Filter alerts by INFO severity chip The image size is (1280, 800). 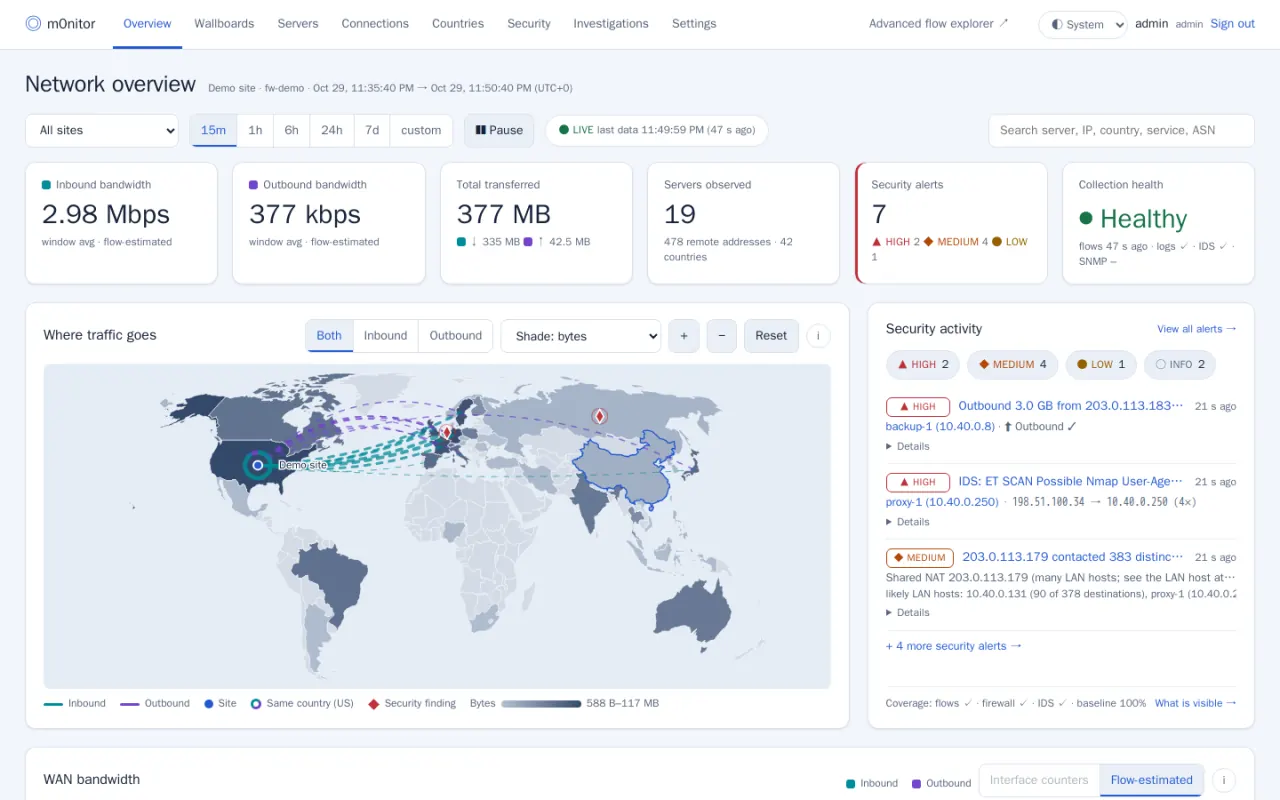click(x=1180, y=364)
